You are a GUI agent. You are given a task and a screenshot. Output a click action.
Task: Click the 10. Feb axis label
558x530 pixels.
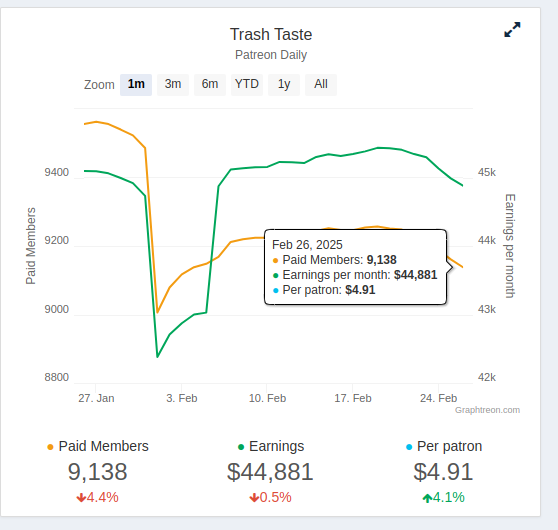click(268, 398)
